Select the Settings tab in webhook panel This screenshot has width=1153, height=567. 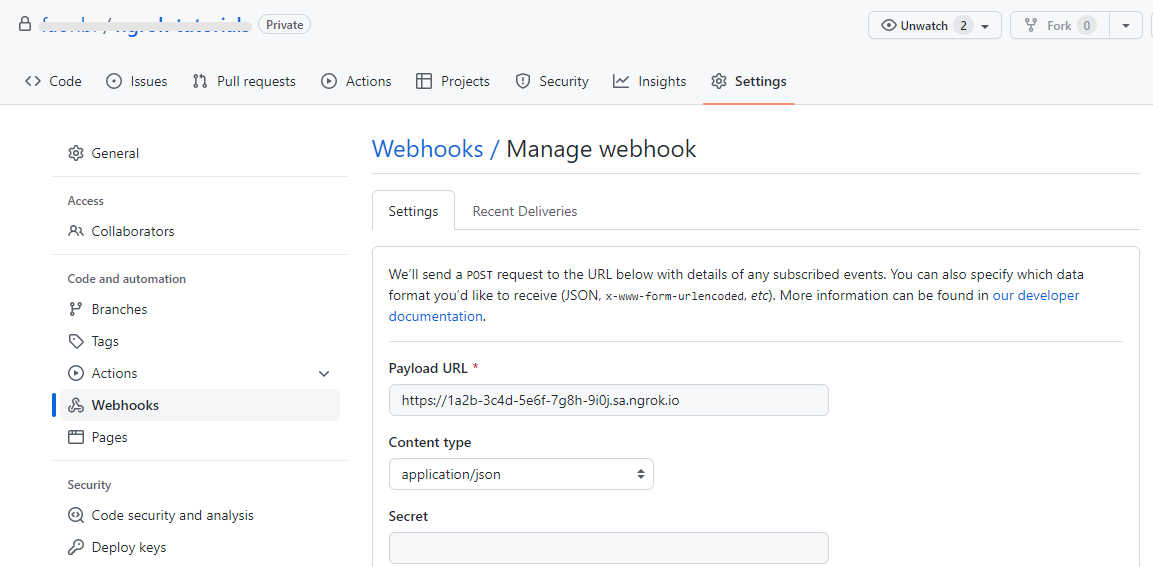pyautogui.click(x=413, y=211)
